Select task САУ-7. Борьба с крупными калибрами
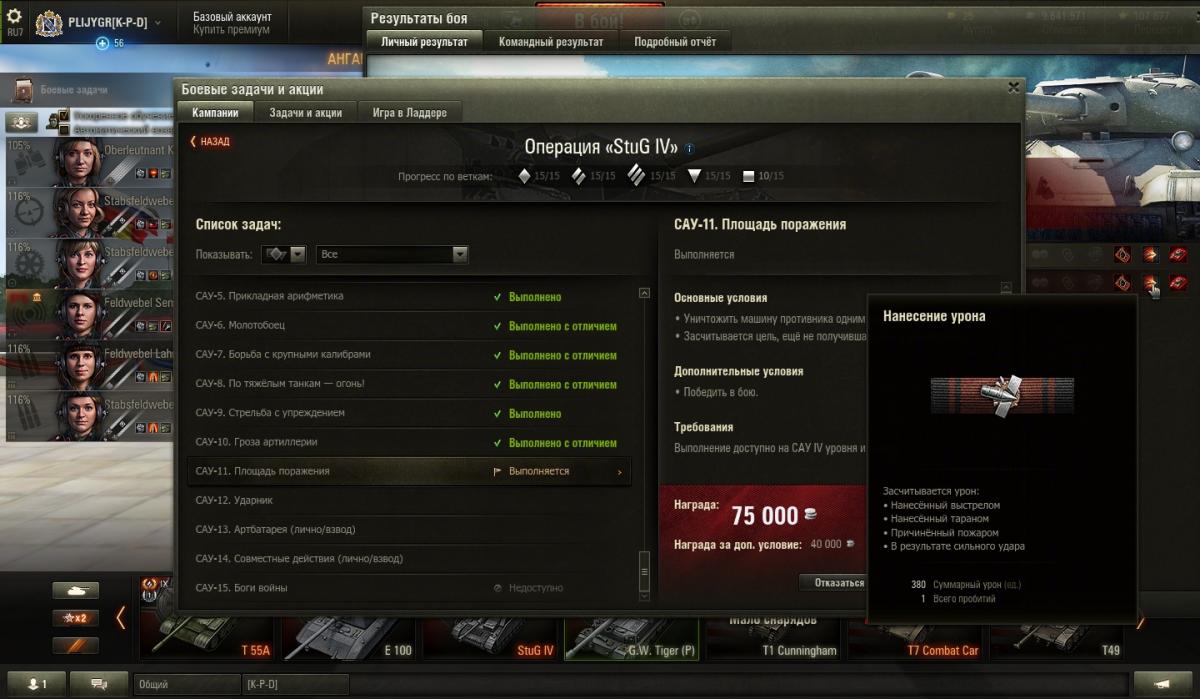 point(410,355)
